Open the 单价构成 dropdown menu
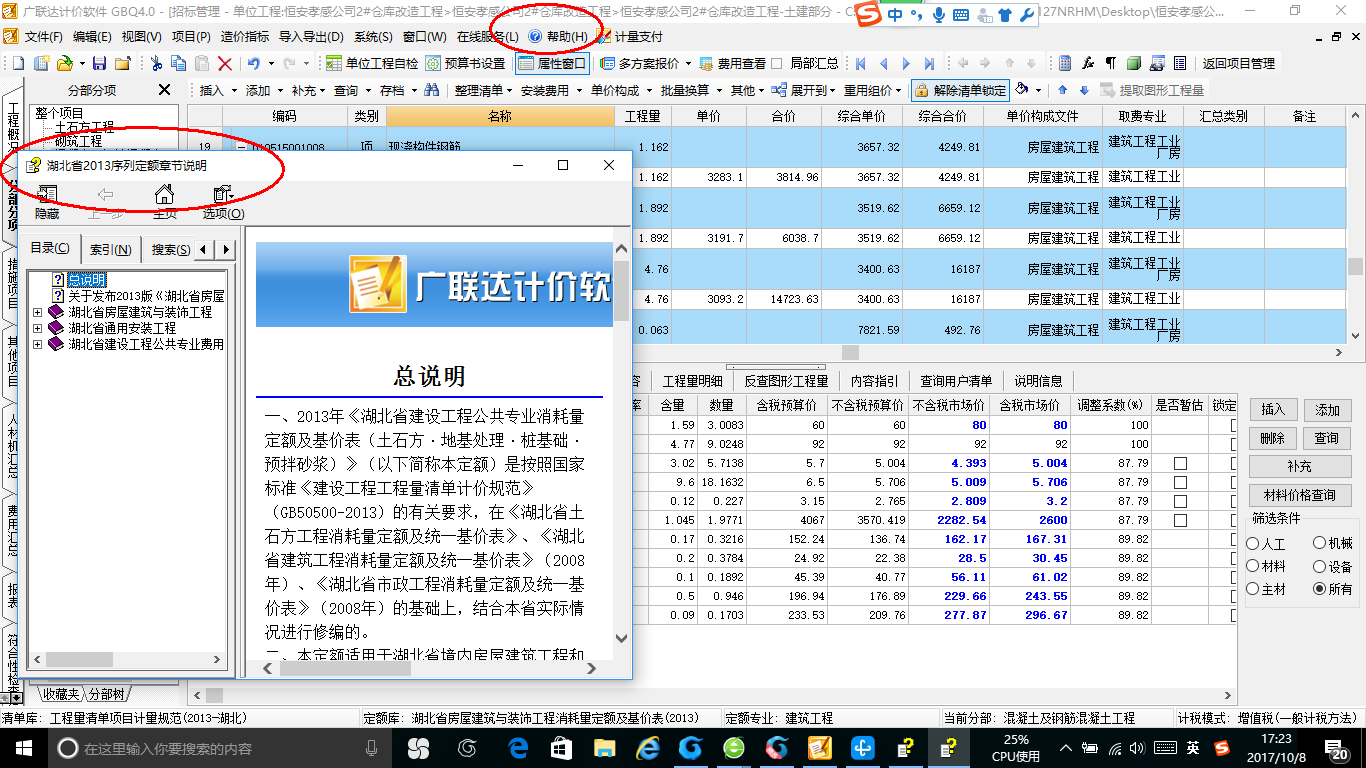The height and width of the screenshot is (768, 1366). pyautogui.click(x=620, y=90)
